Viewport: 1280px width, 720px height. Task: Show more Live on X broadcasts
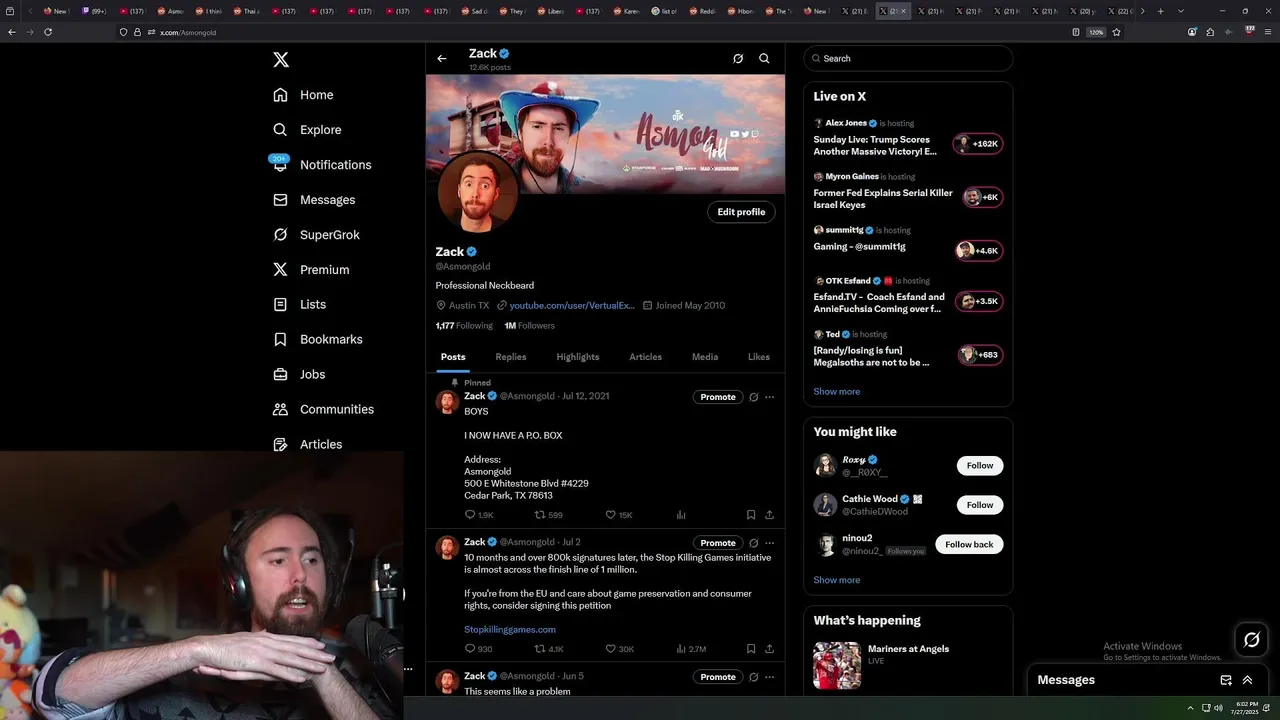tap(836, 391)
